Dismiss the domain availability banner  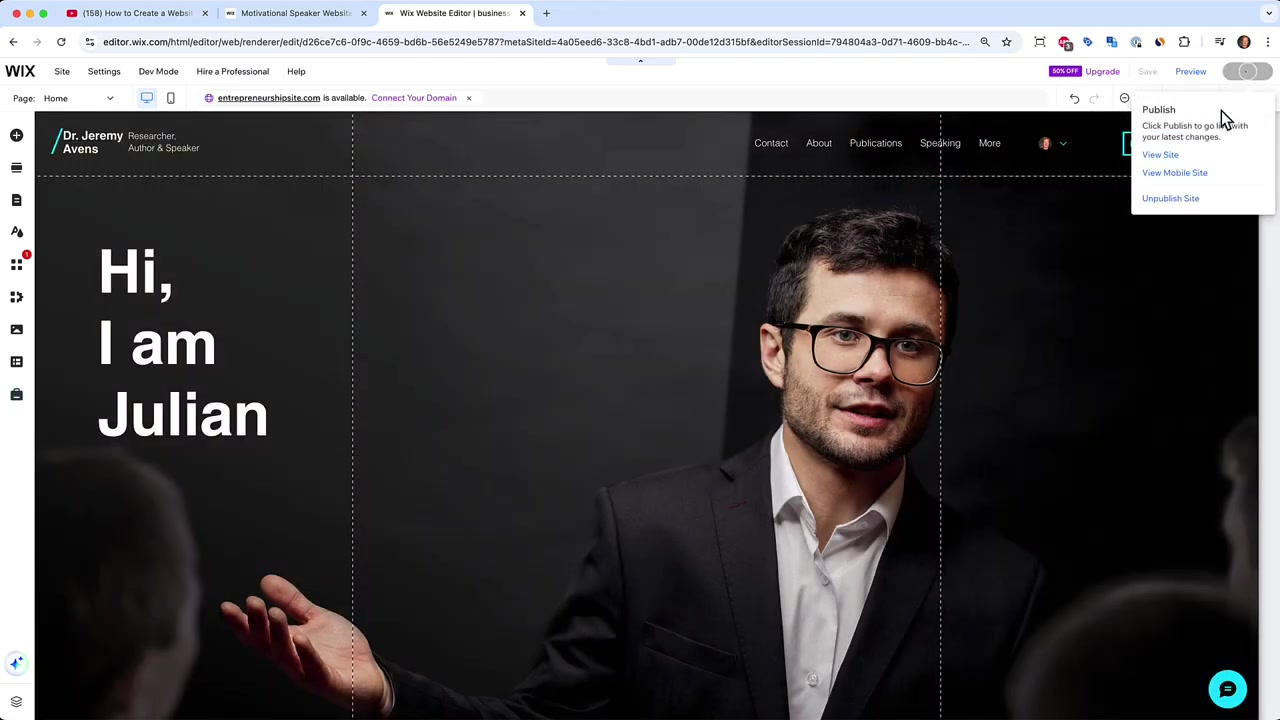tap(468, 98)
